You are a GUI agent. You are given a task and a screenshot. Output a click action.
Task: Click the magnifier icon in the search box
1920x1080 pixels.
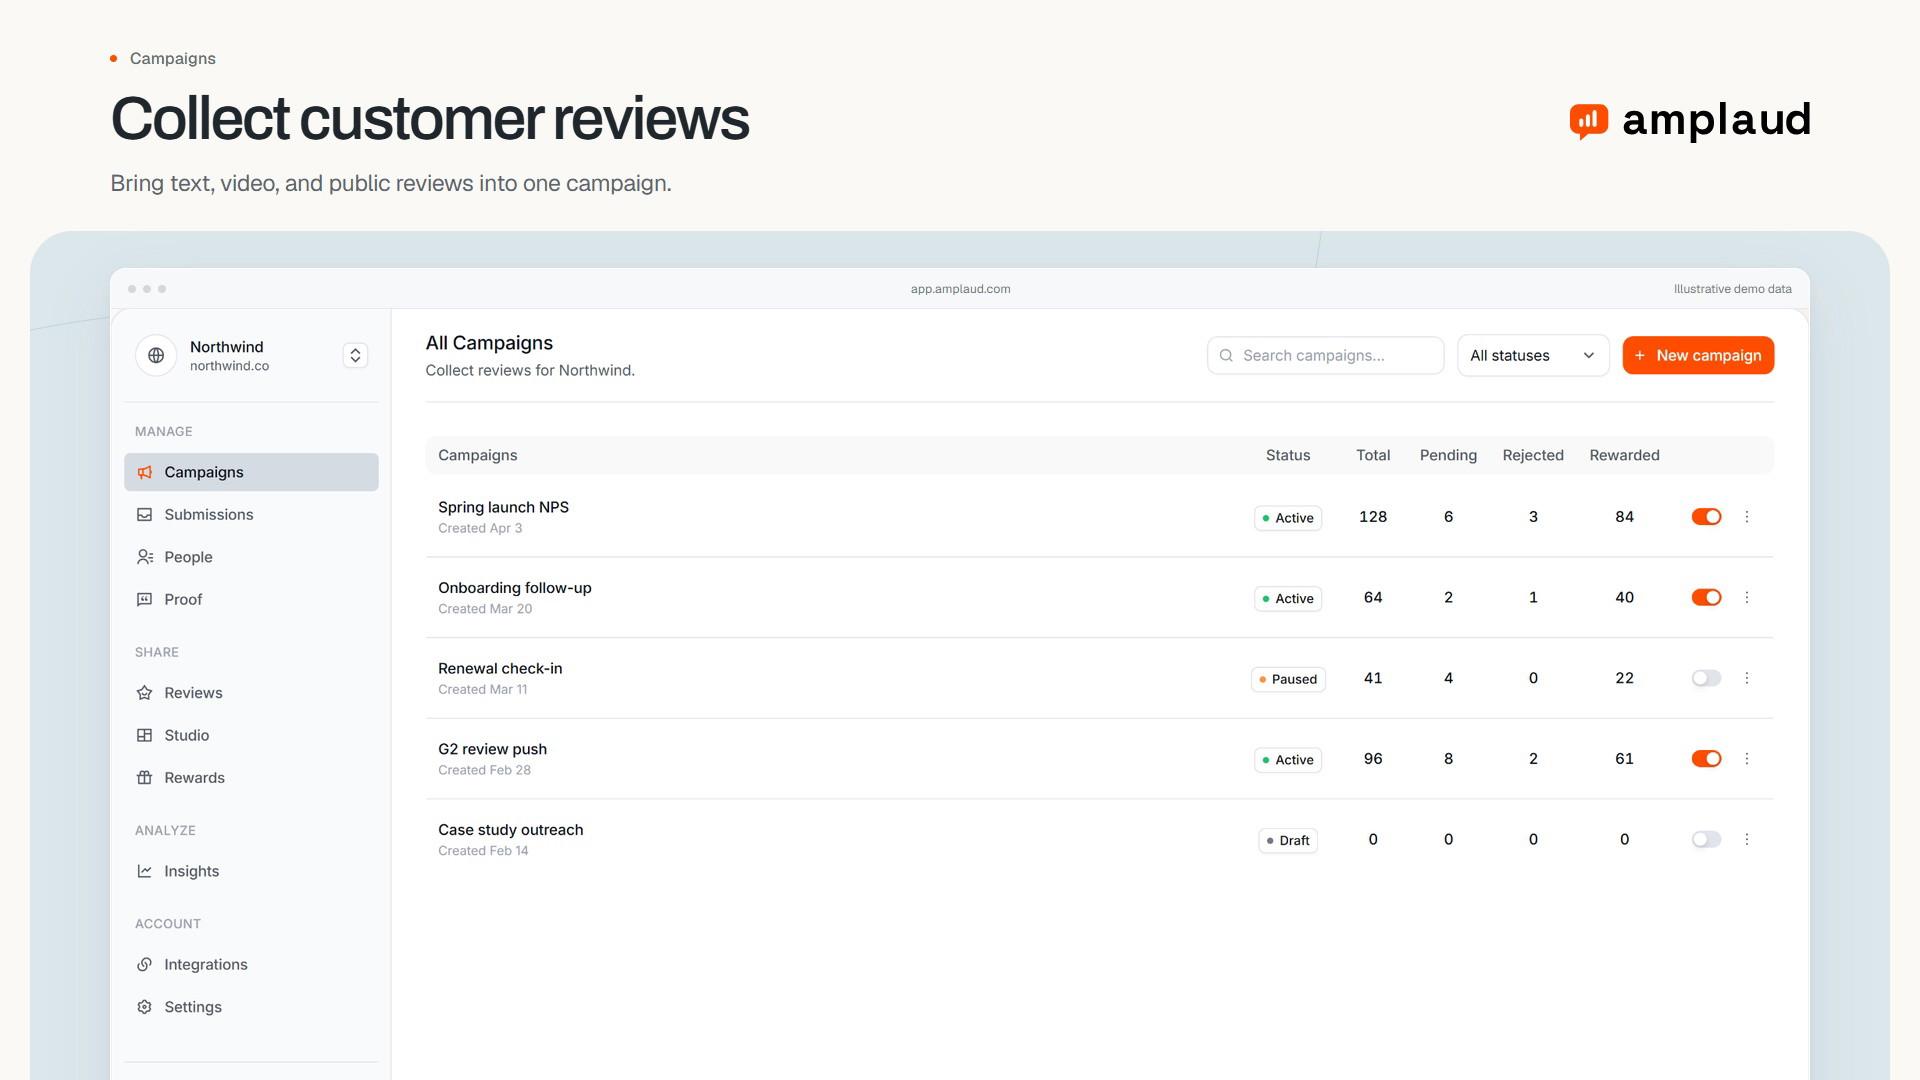[1226, 356]
